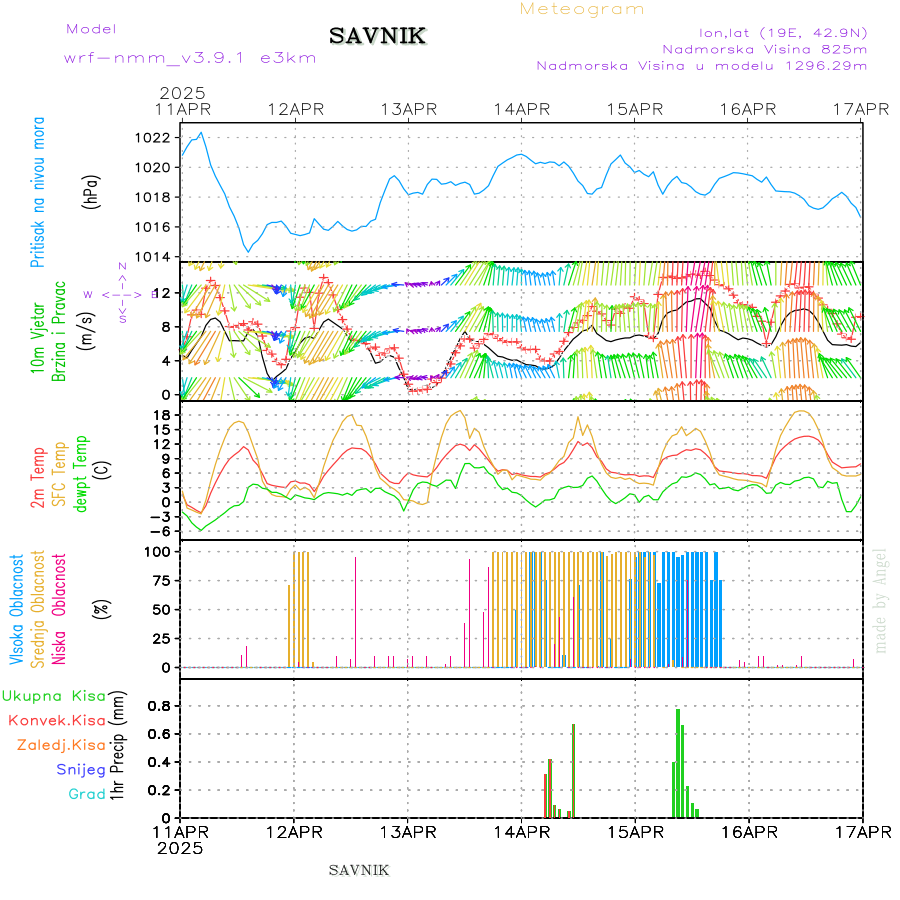
Task: Click the Nadmorska Visina 825m text
Action: (764, 48)
